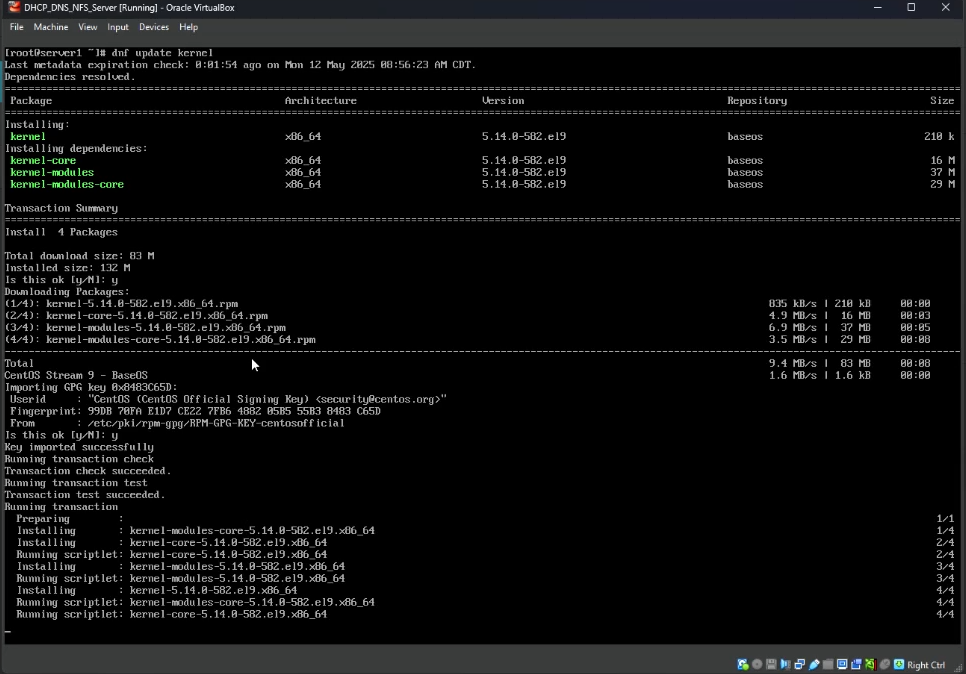Open the File menu
This screenshot has height=674, width=966.
[17, 27]
